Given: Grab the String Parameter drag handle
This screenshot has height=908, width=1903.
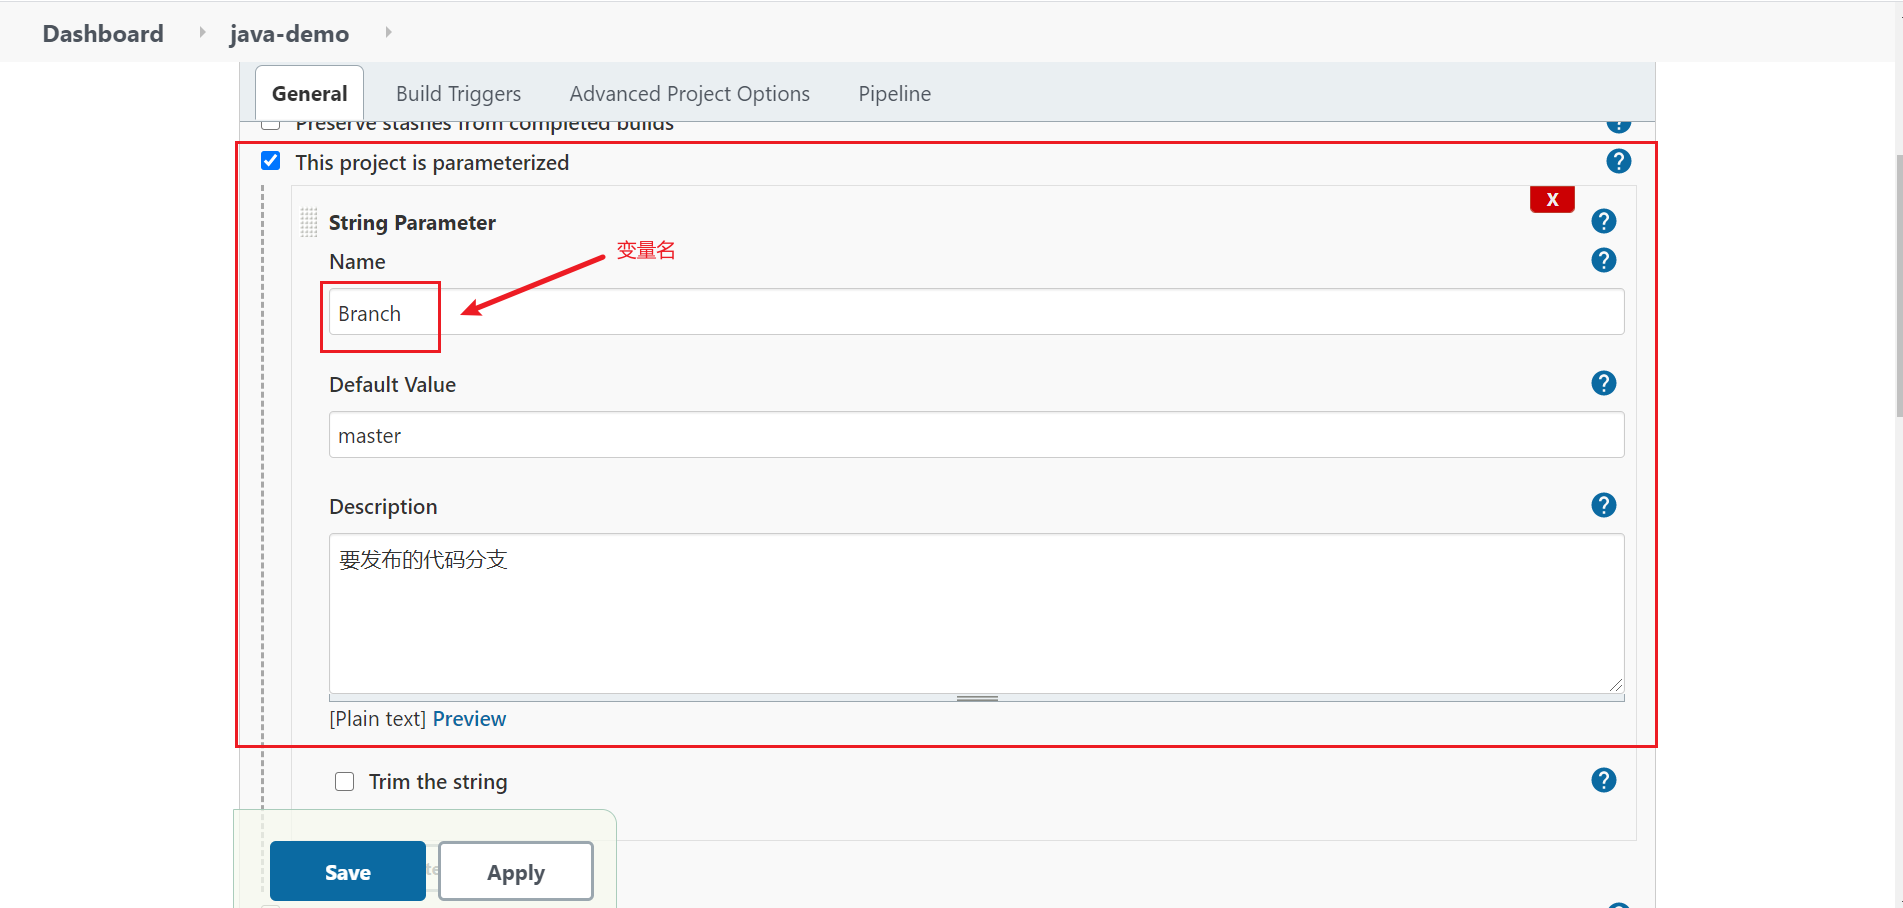Looking at the screenshot, I should tap(309, 222).
